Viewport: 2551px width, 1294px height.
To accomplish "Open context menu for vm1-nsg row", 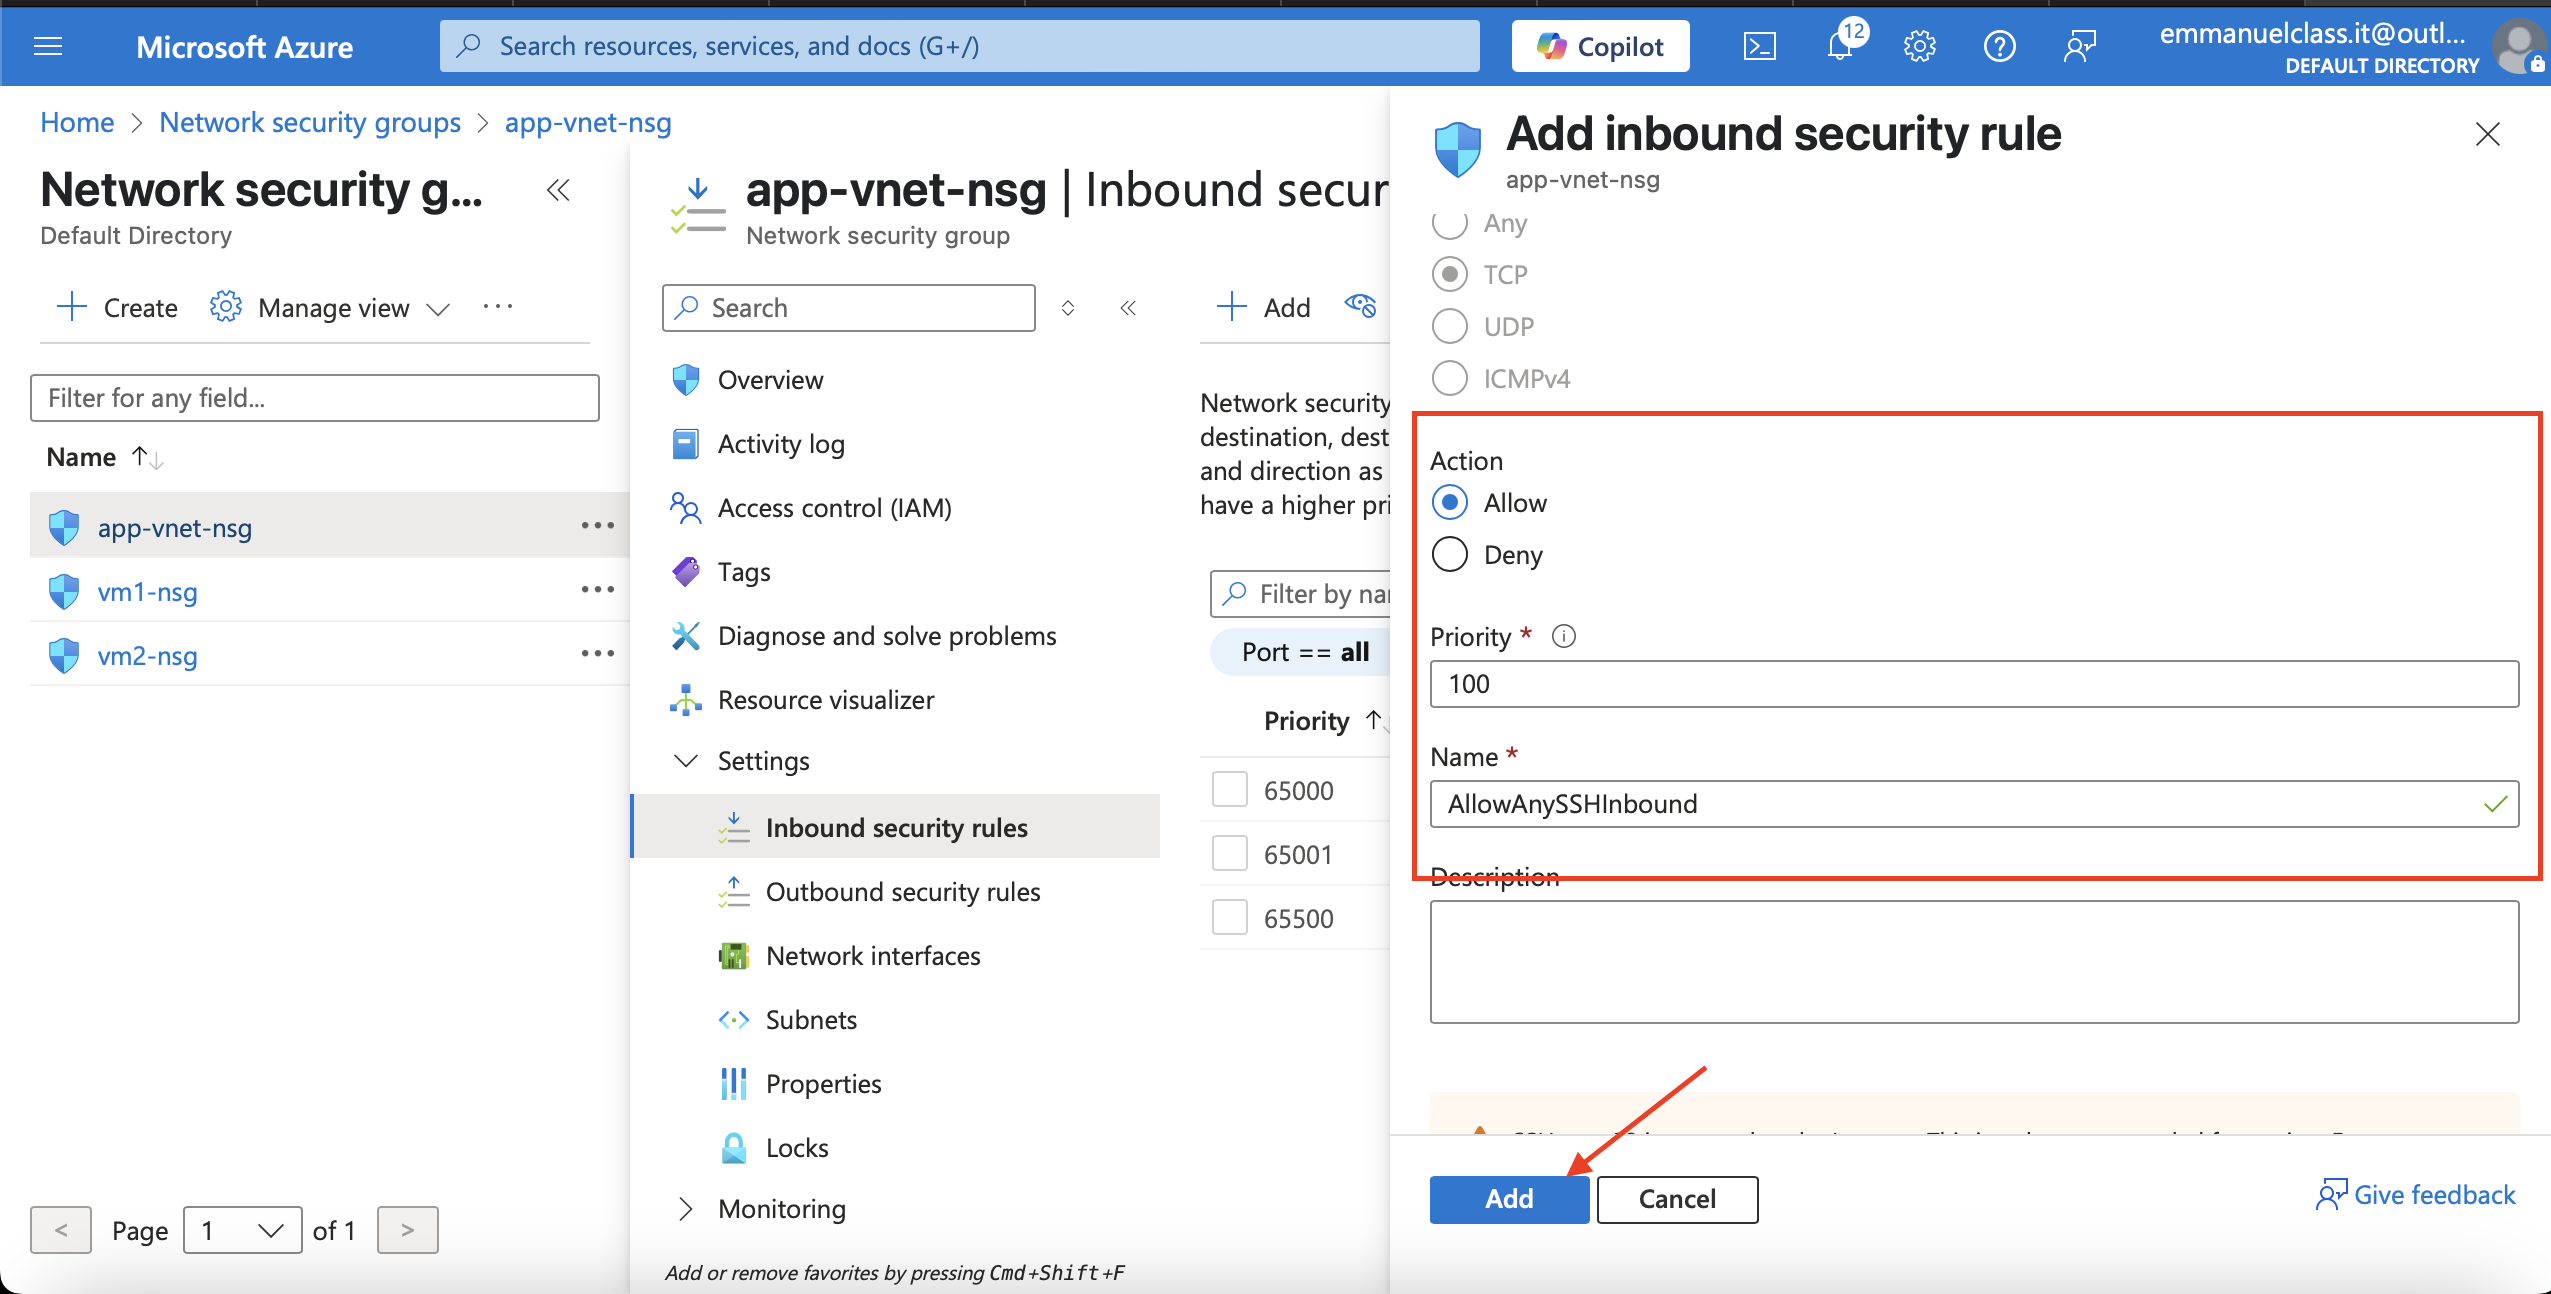I will [x=598, y=589].
